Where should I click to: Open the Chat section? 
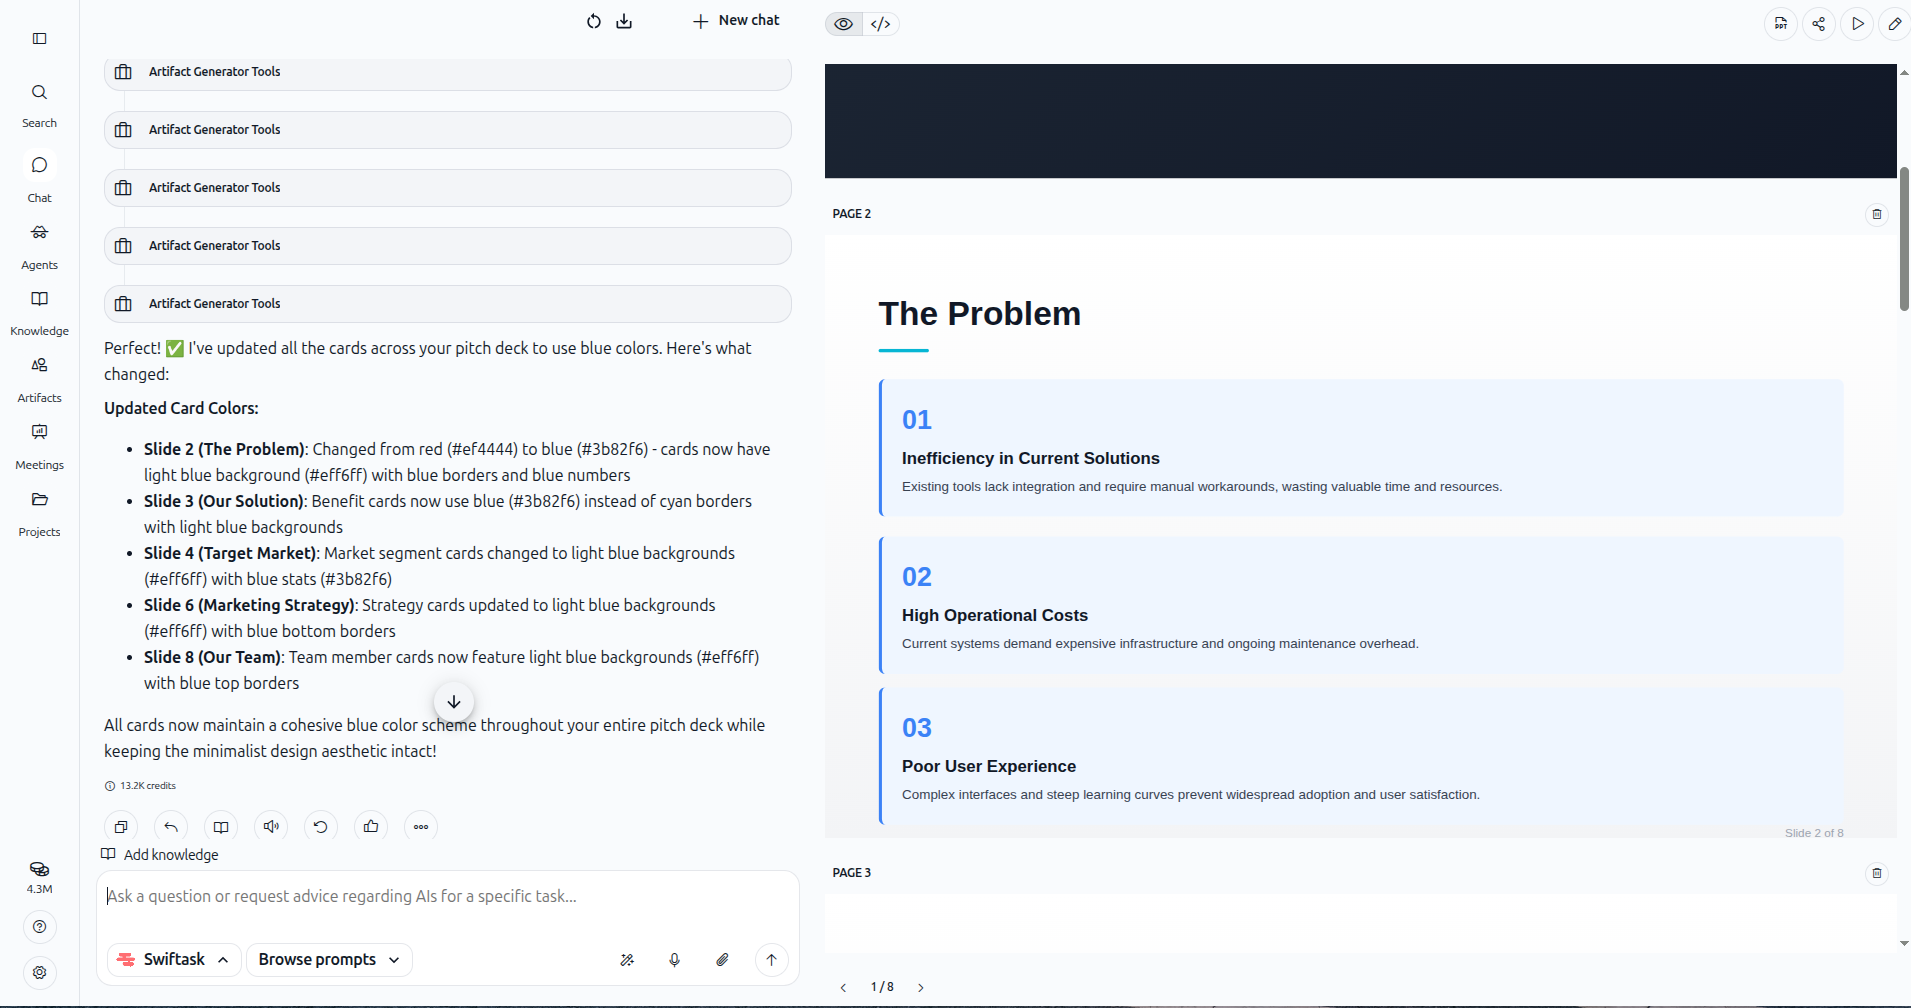click(x=39, y=178)
